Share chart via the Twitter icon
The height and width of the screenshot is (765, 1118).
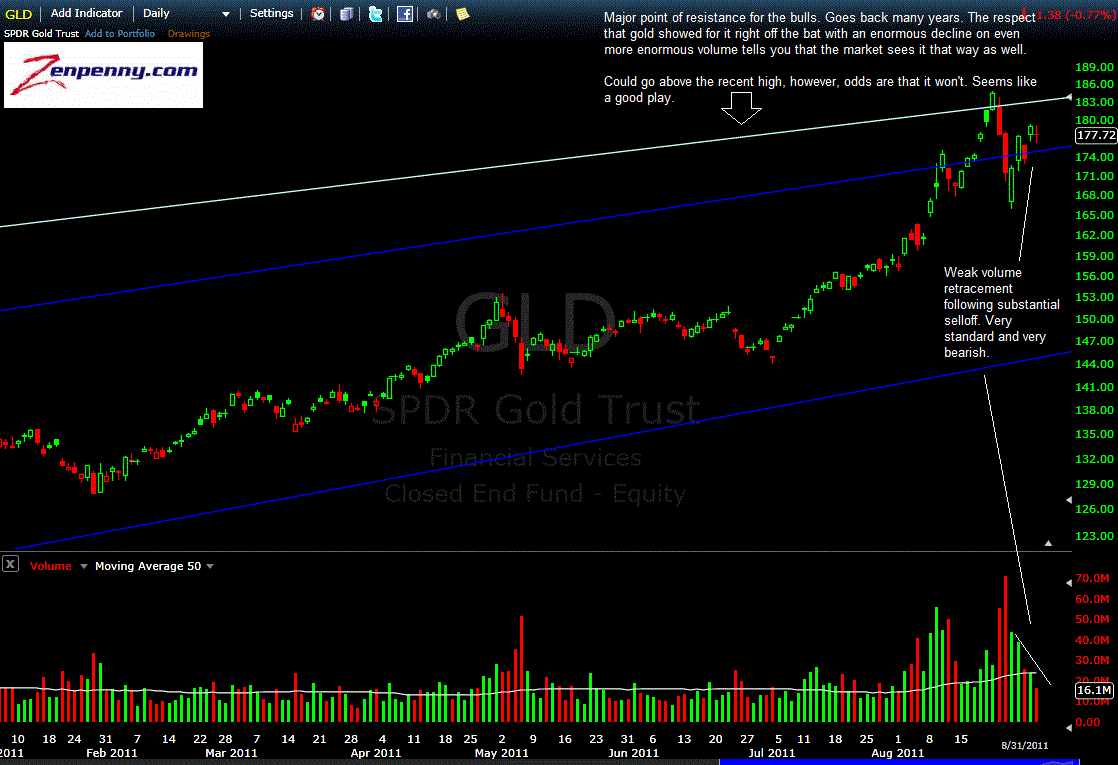pos(375,14)
